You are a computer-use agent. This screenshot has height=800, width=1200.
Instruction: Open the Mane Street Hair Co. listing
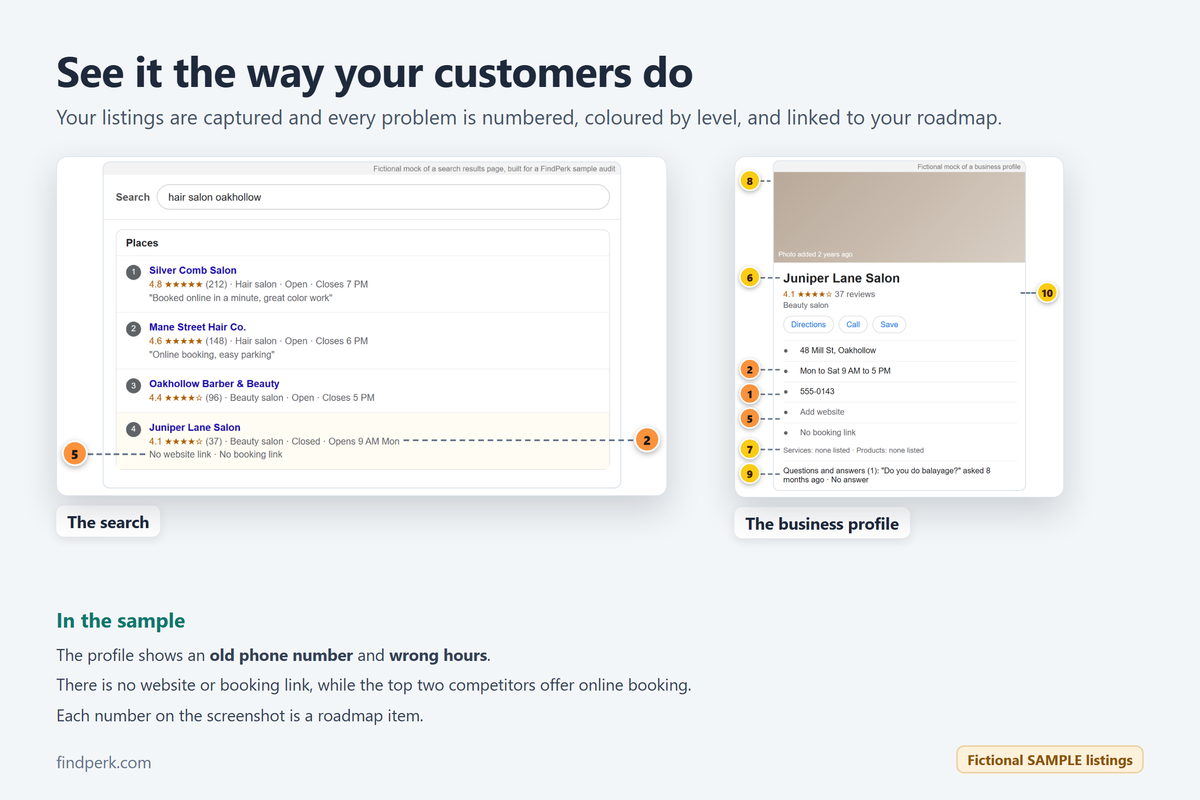[x=197, y=327]
